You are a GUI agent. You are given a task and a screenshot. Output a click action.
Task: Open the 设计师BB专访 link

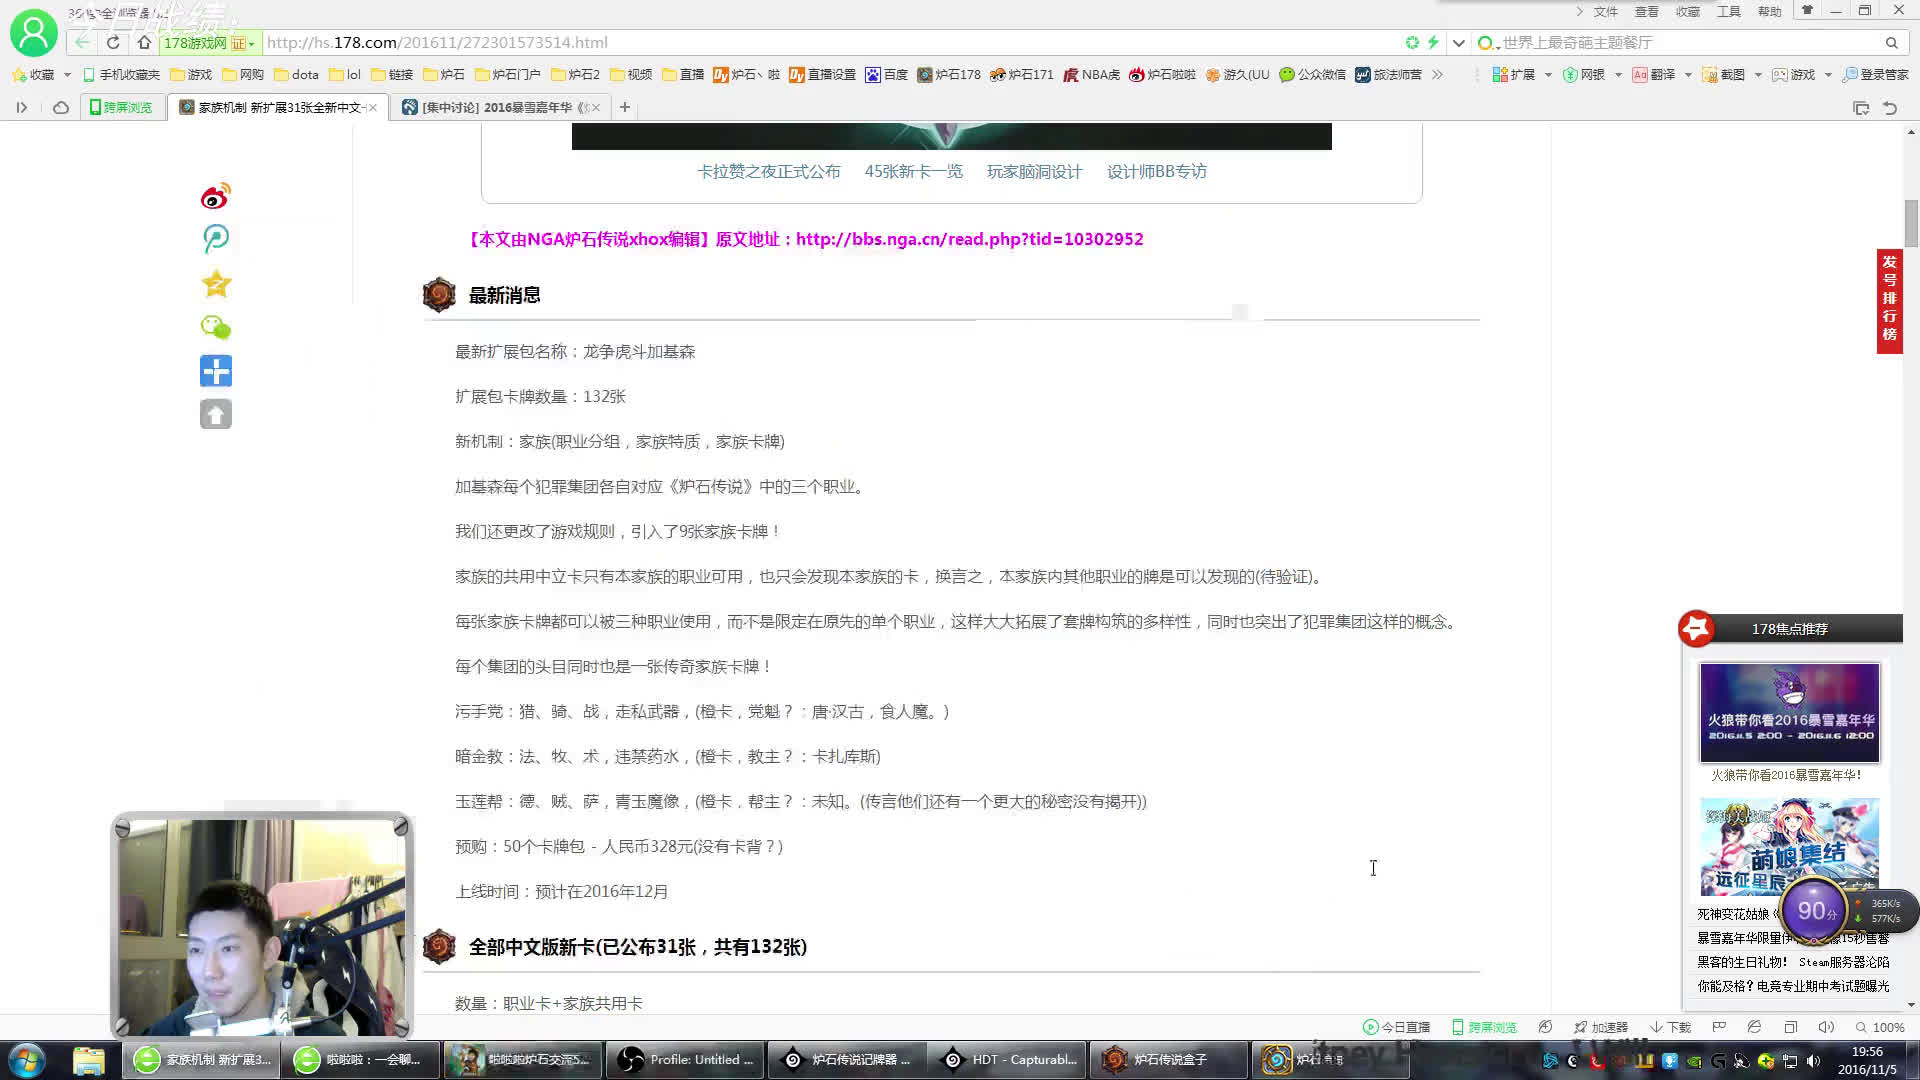[x=1156, y=171]
